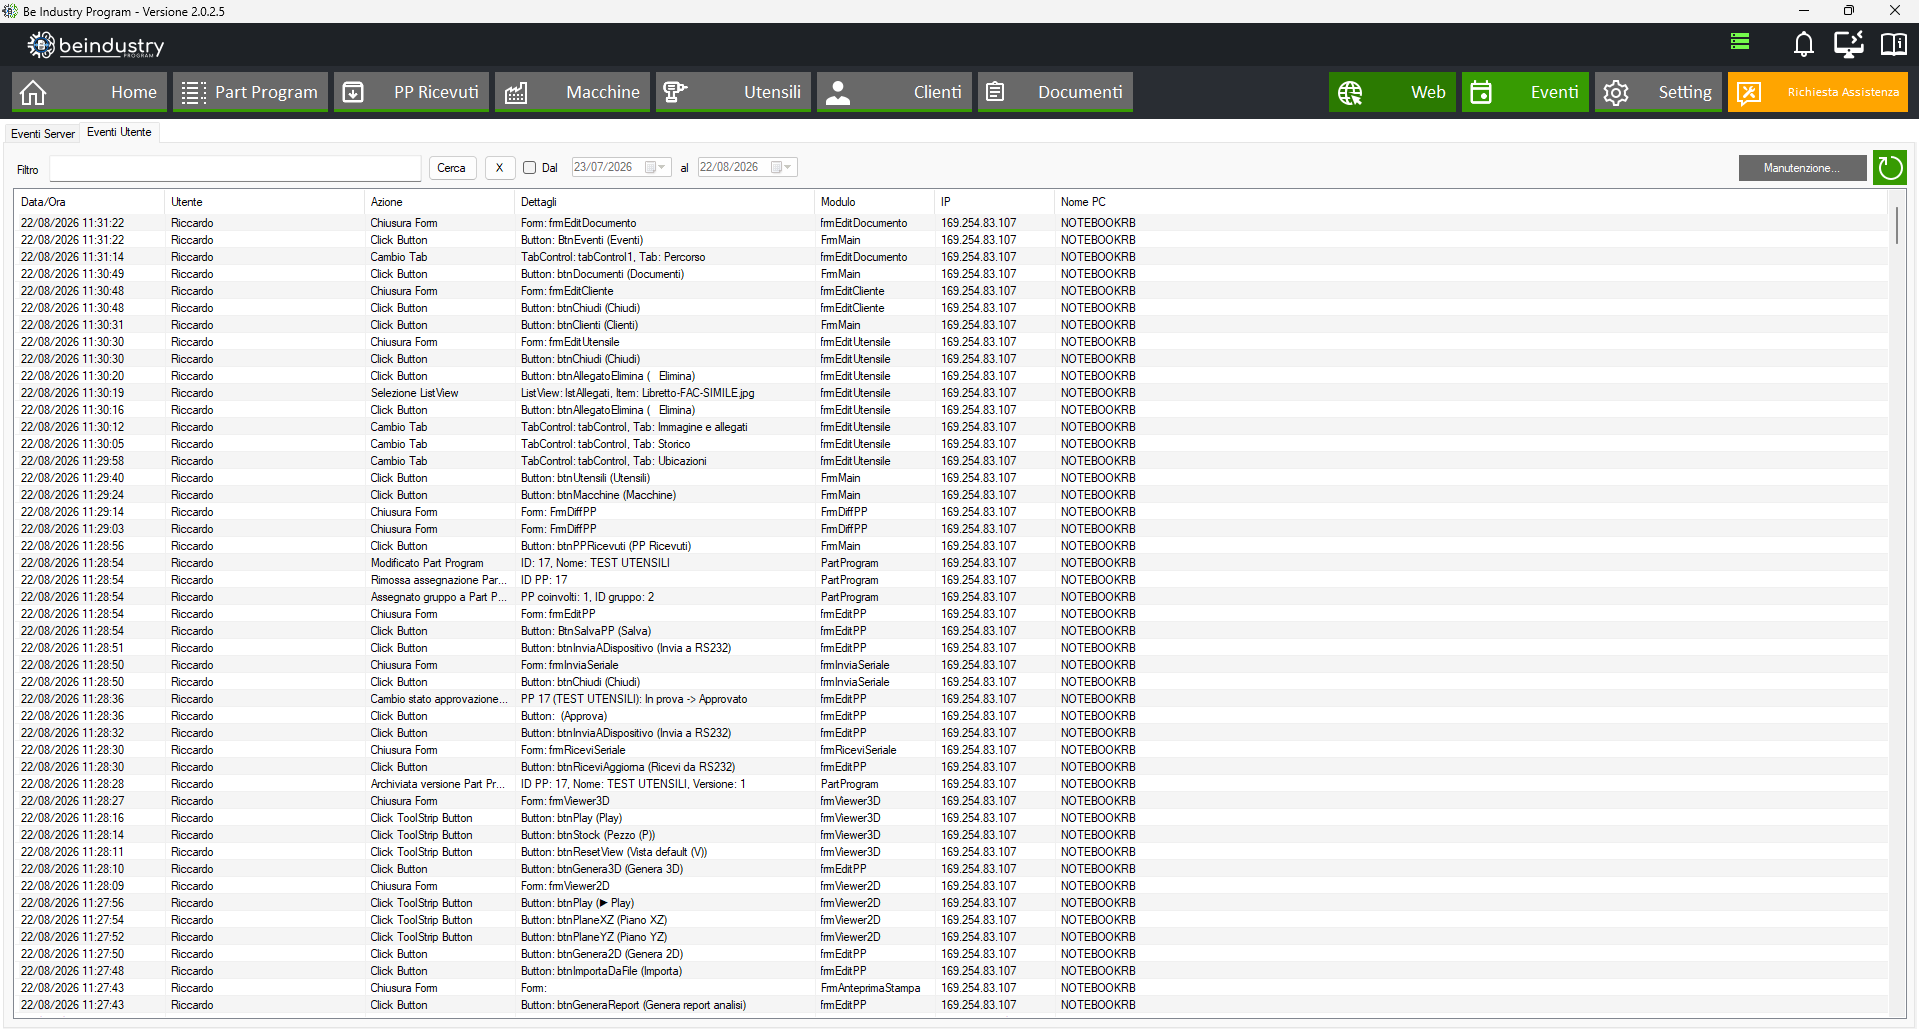Click the monitor connection icon
This screenshot has width=1919, height=1030.
[1848, 44]
